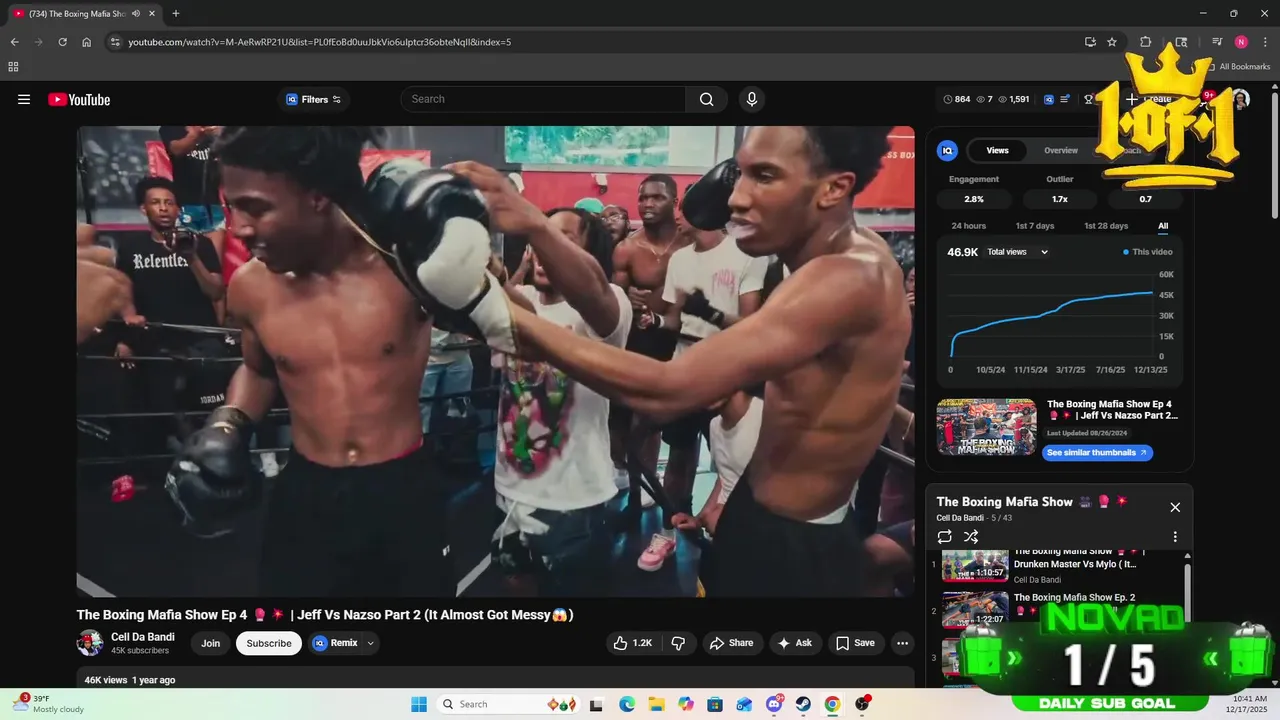Open playlist options three-dot menu

click(x=1175, y=537)
